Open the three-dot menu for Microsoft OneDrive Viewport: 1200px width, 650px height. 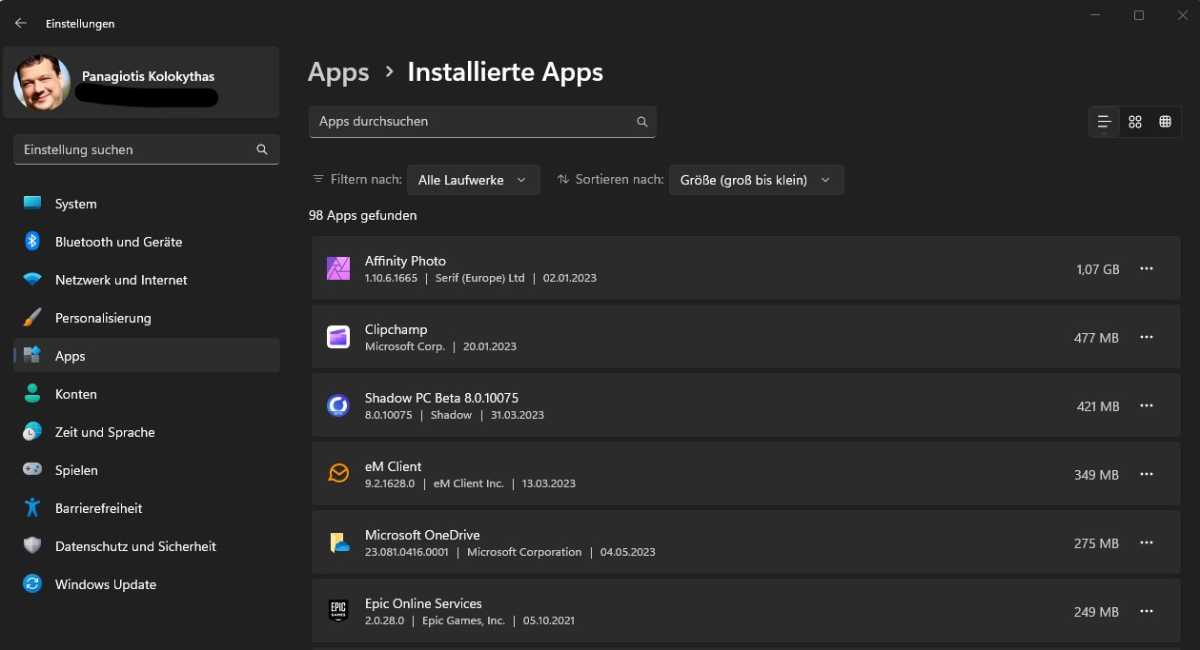click(x=1147, y=543)
